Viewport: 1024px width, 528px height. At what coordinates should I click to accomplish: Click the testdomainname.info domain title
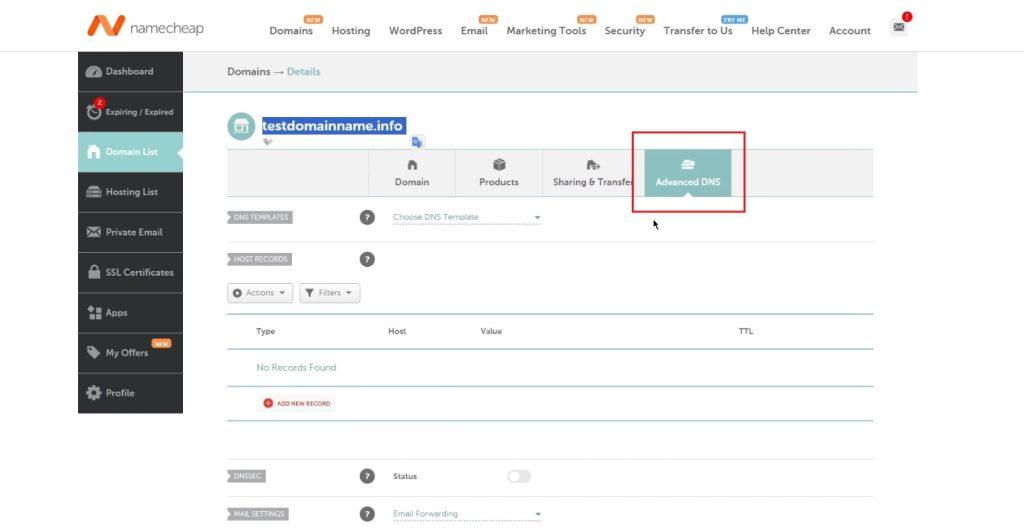click(x=333, y=125)
